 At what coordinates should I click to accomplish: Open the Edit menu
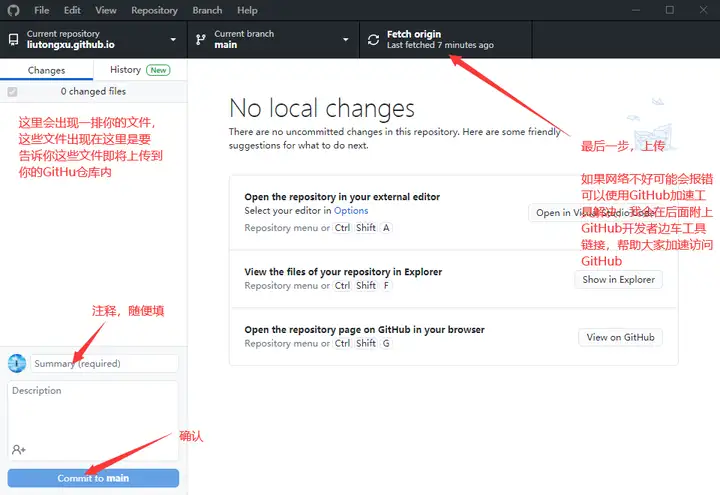pos(72,10)
